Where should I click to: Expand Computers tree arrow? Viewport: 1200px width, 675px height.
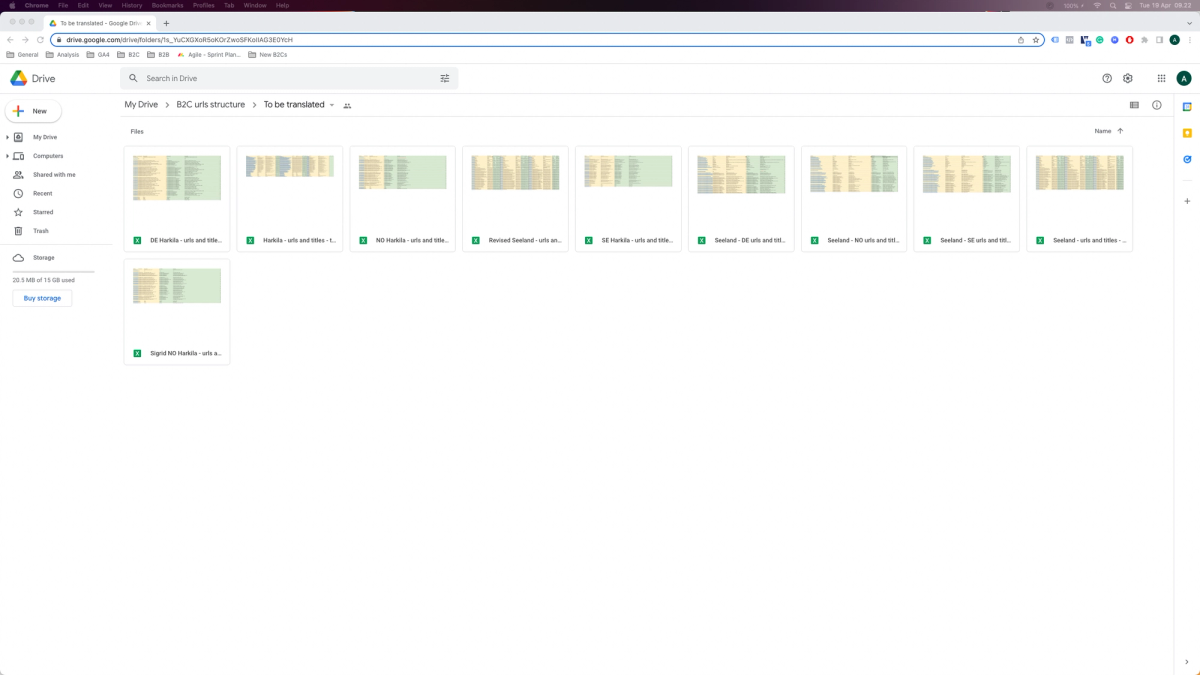point(8,156)
